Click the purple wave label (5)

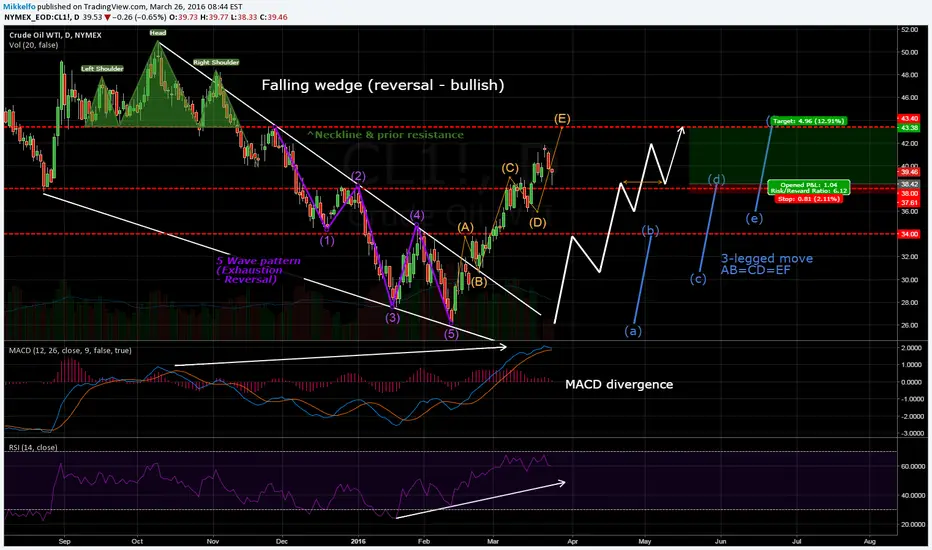[451, 334]
